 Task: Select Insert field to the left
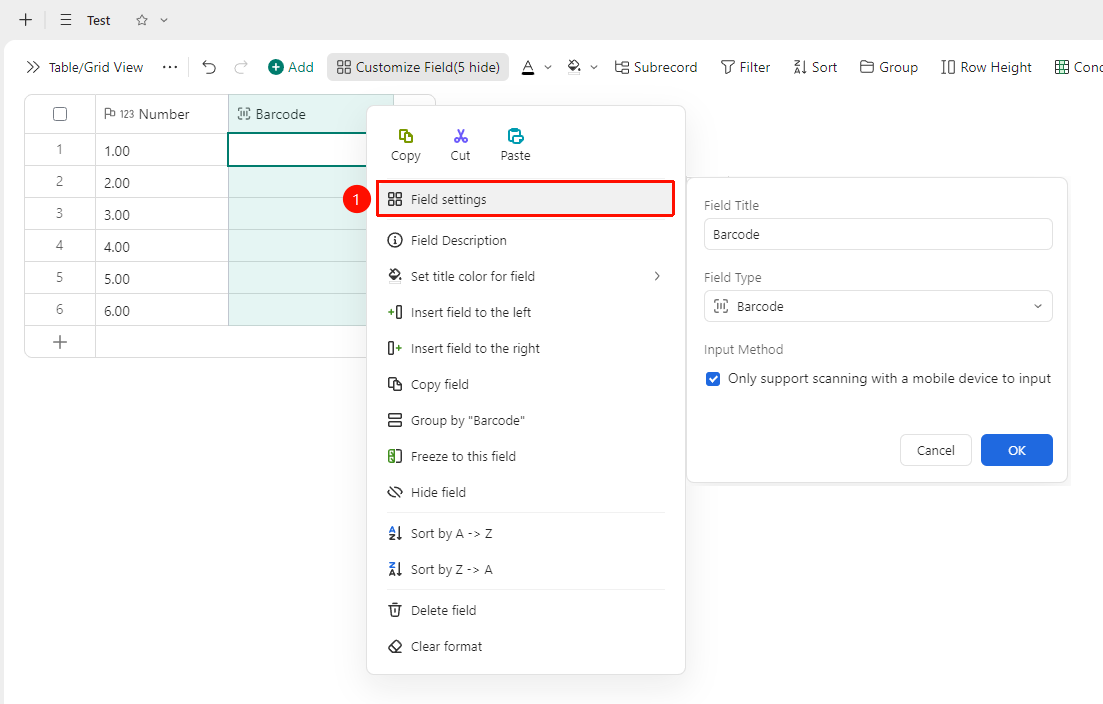(x=525, y=312)
